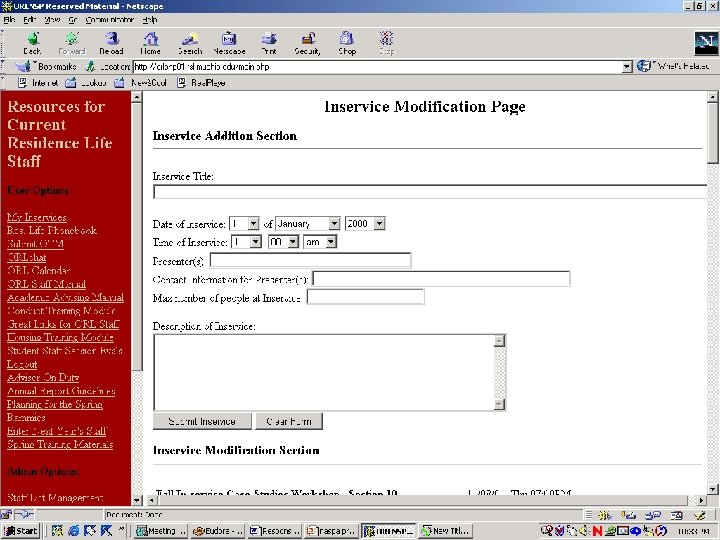Viewport: 720px width, 540px height.
Task: Open the My Inservices link
Action: [x=37, y=217]
